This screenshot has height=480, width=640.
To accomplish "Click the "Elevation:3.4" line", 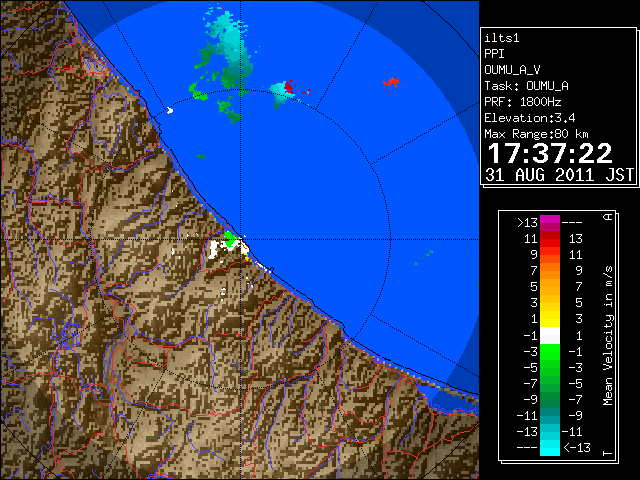I will [530, 118].
